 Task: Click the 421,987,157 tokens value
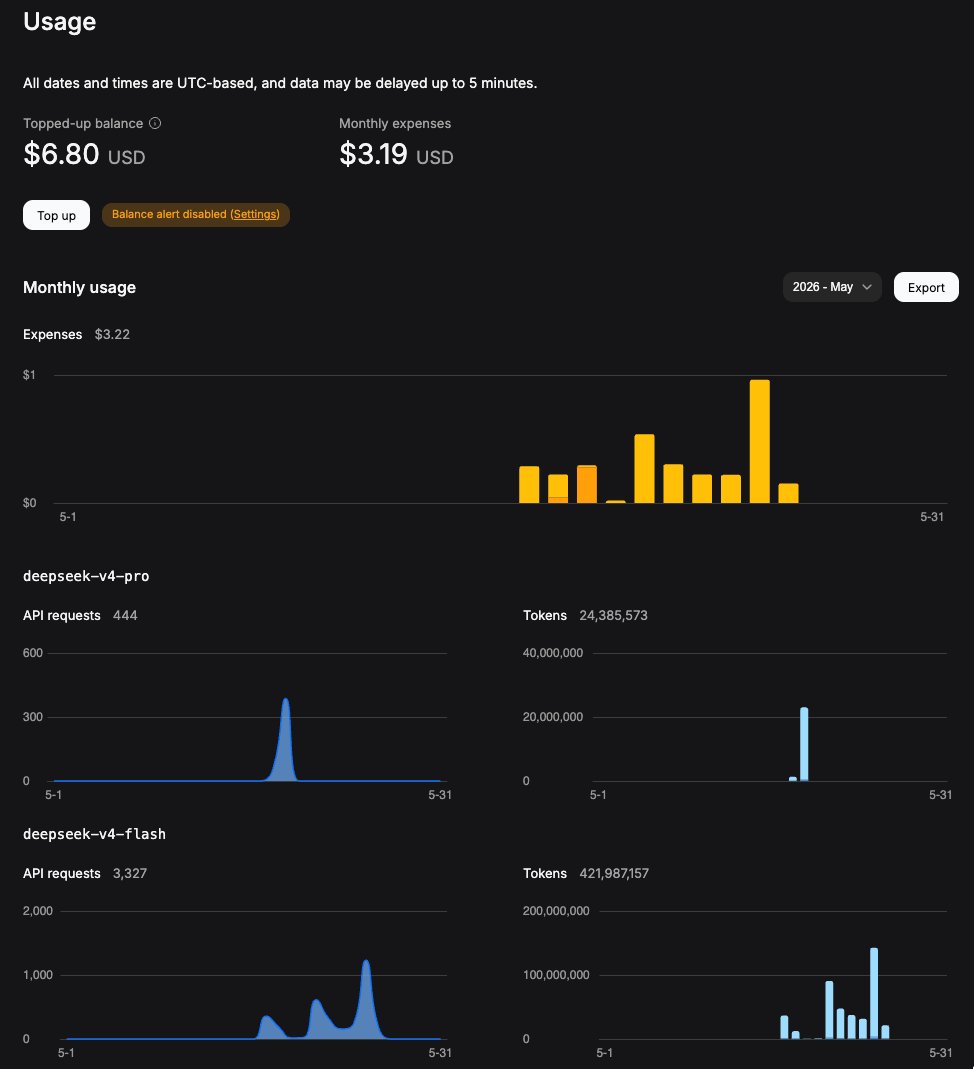pos(614,873)
